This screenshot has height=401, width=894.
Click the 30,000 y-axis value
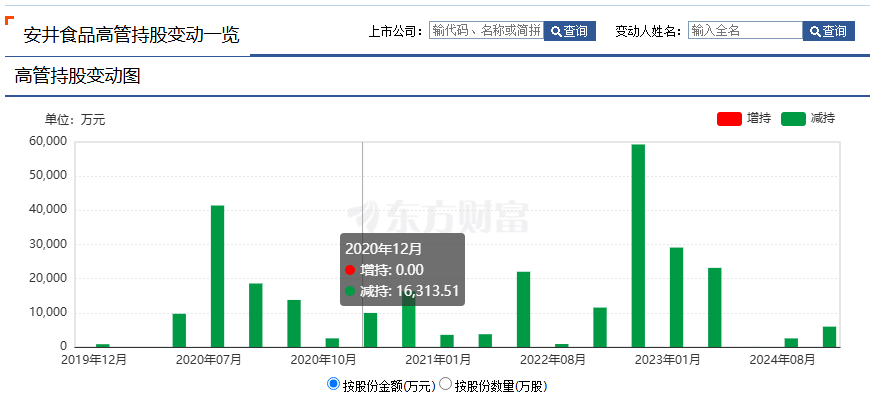[48, 244]
